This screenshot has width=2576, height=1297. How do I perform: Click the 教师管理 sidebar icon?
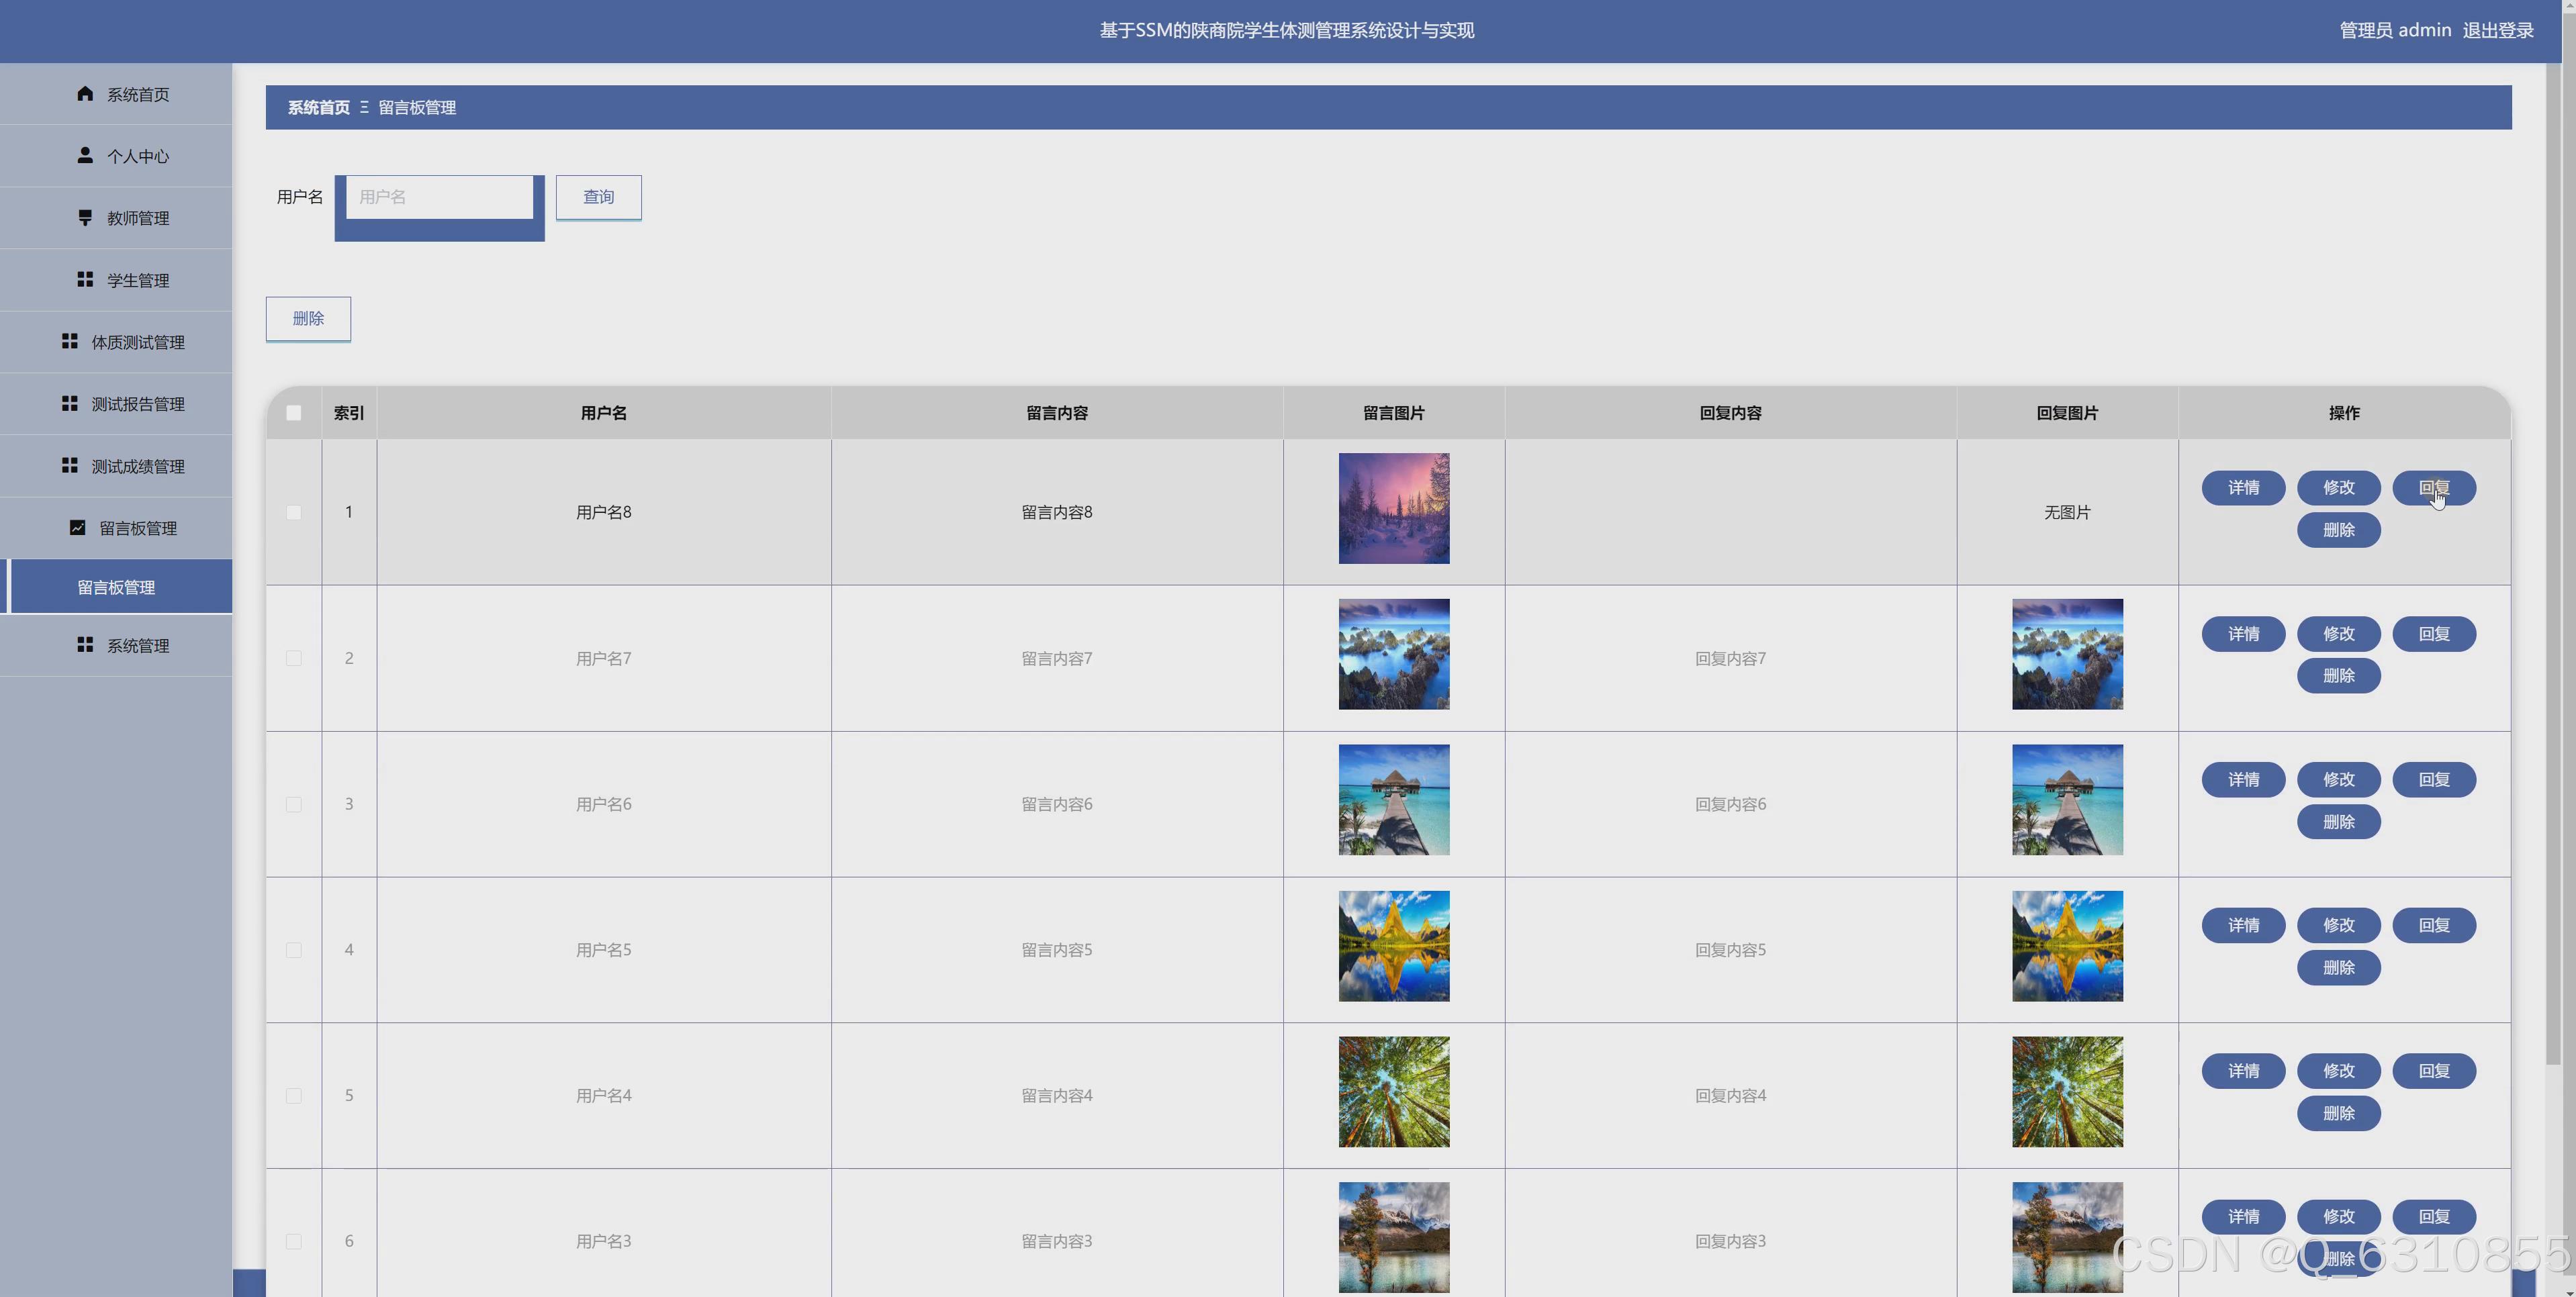click(85, 217)
